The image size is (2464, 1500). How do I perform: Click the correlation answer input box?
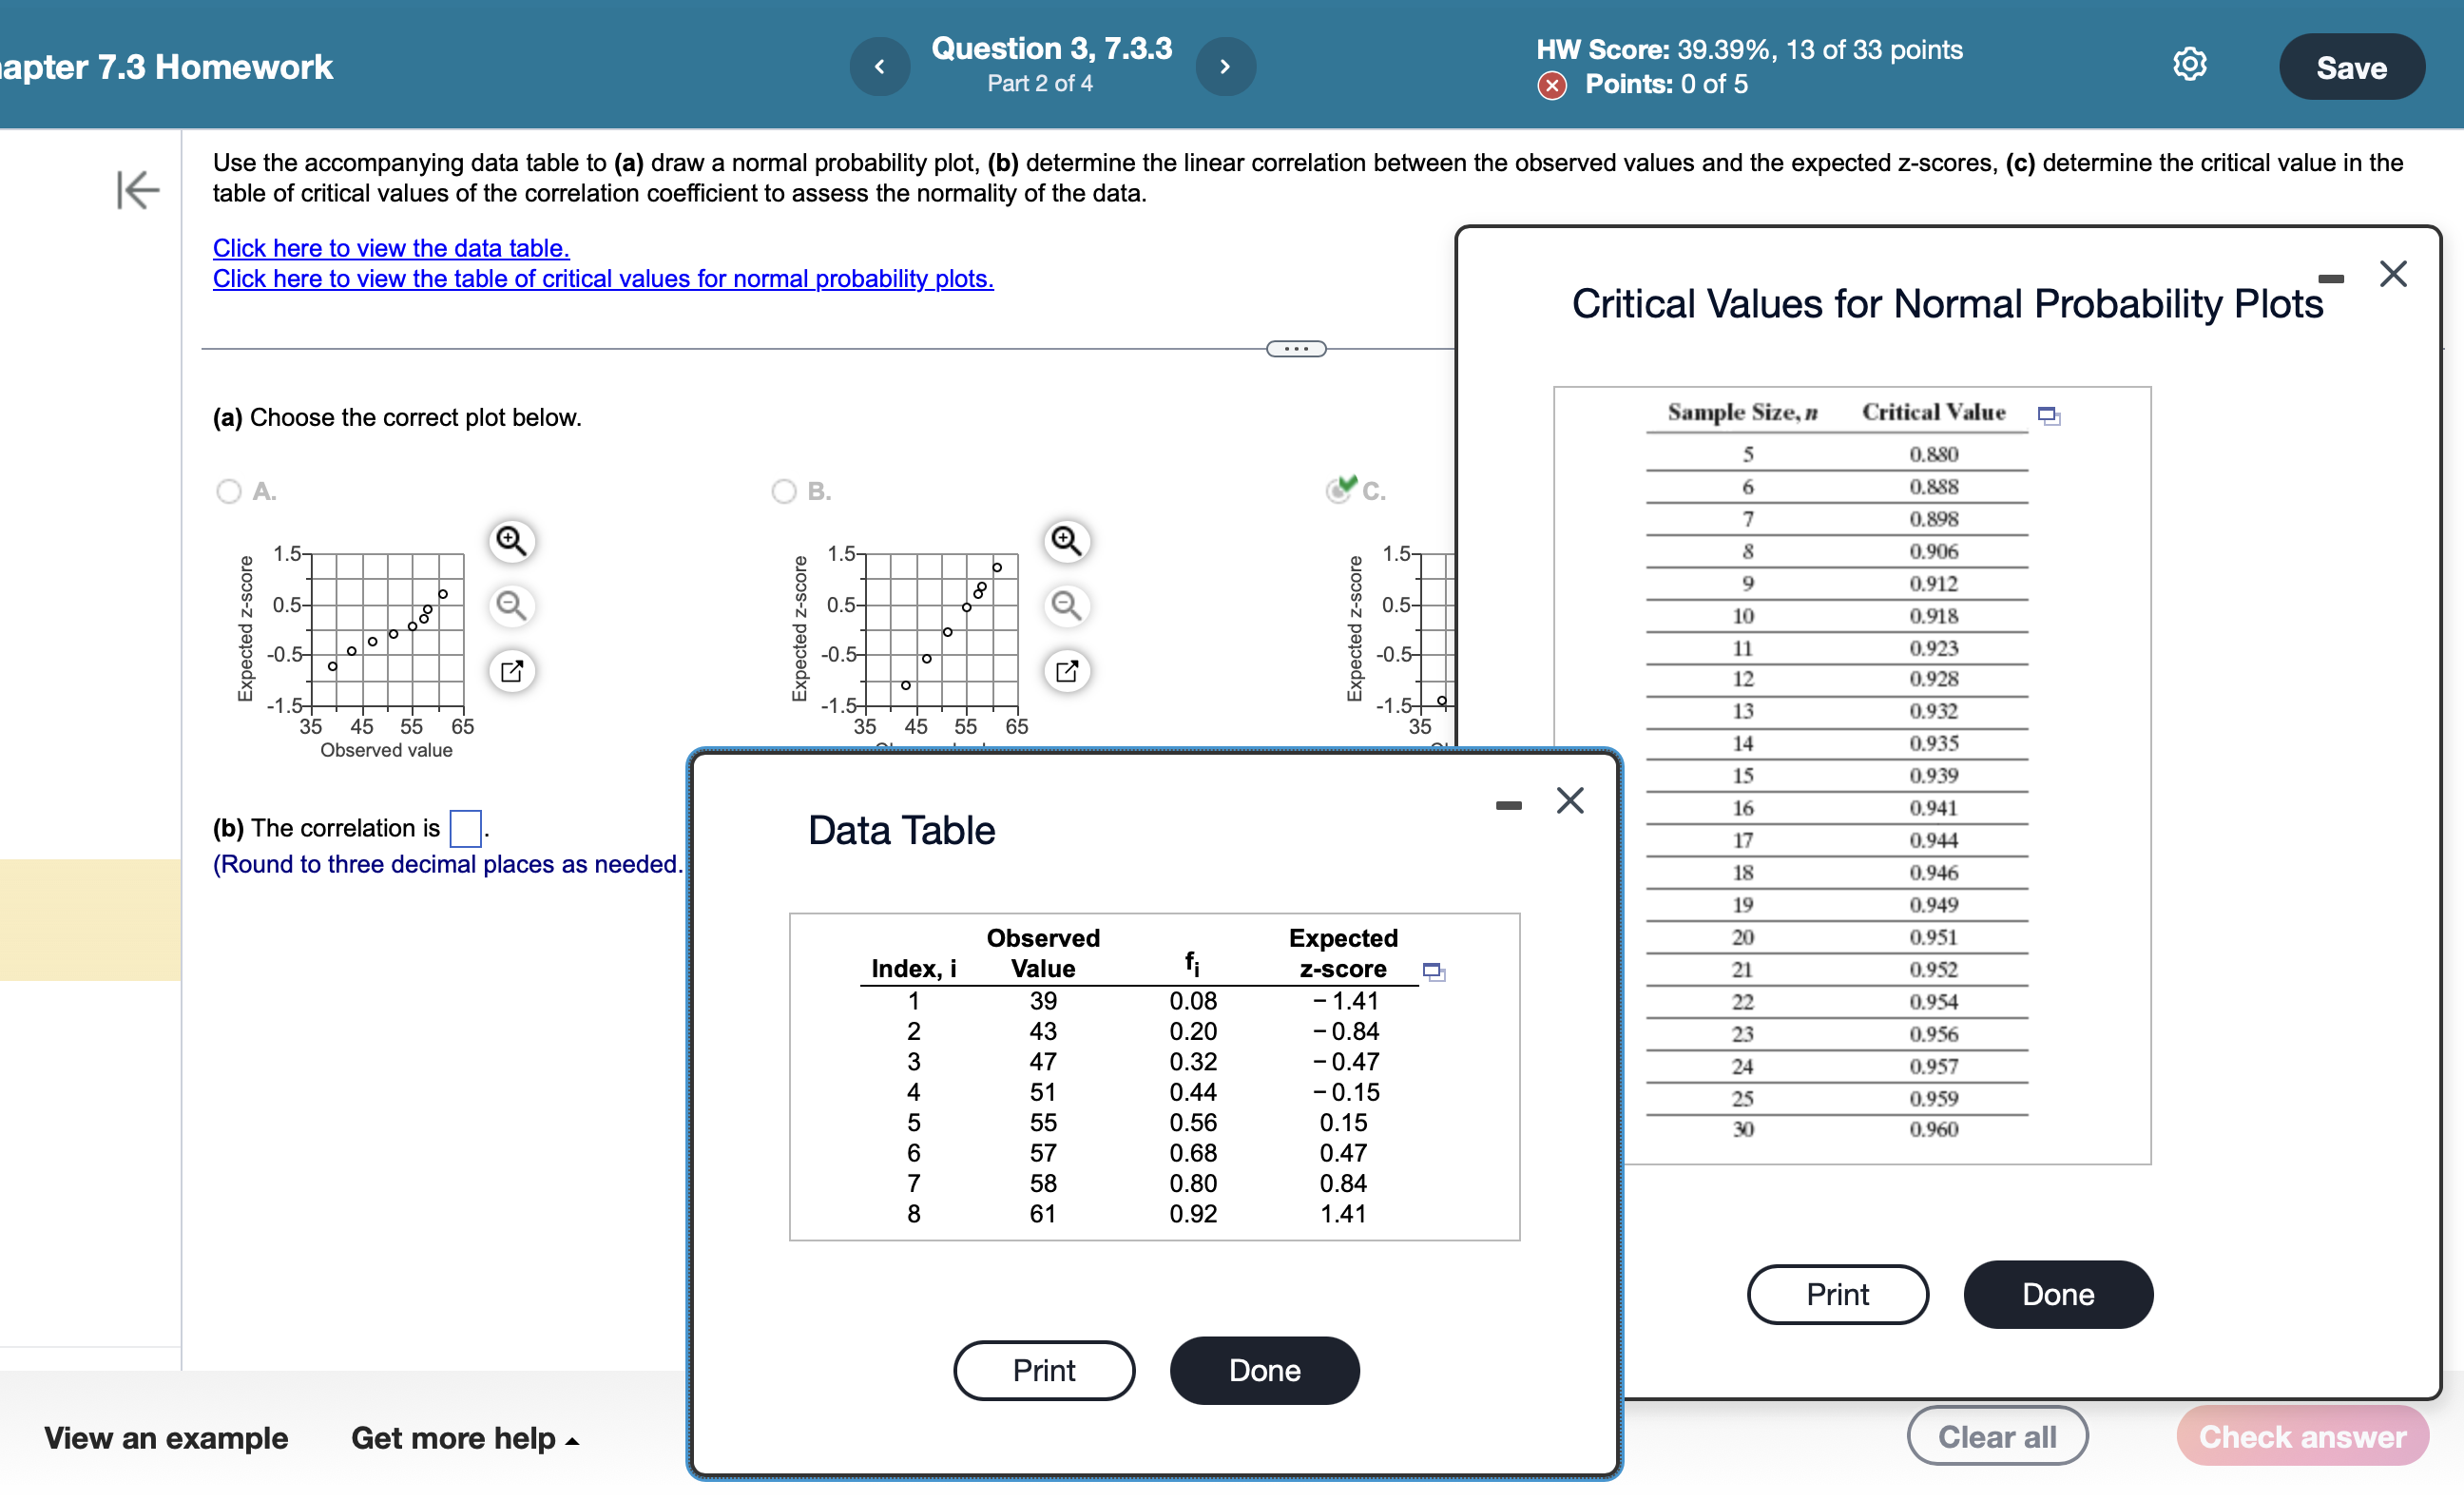pyautogui.click(x=466, y=828)
